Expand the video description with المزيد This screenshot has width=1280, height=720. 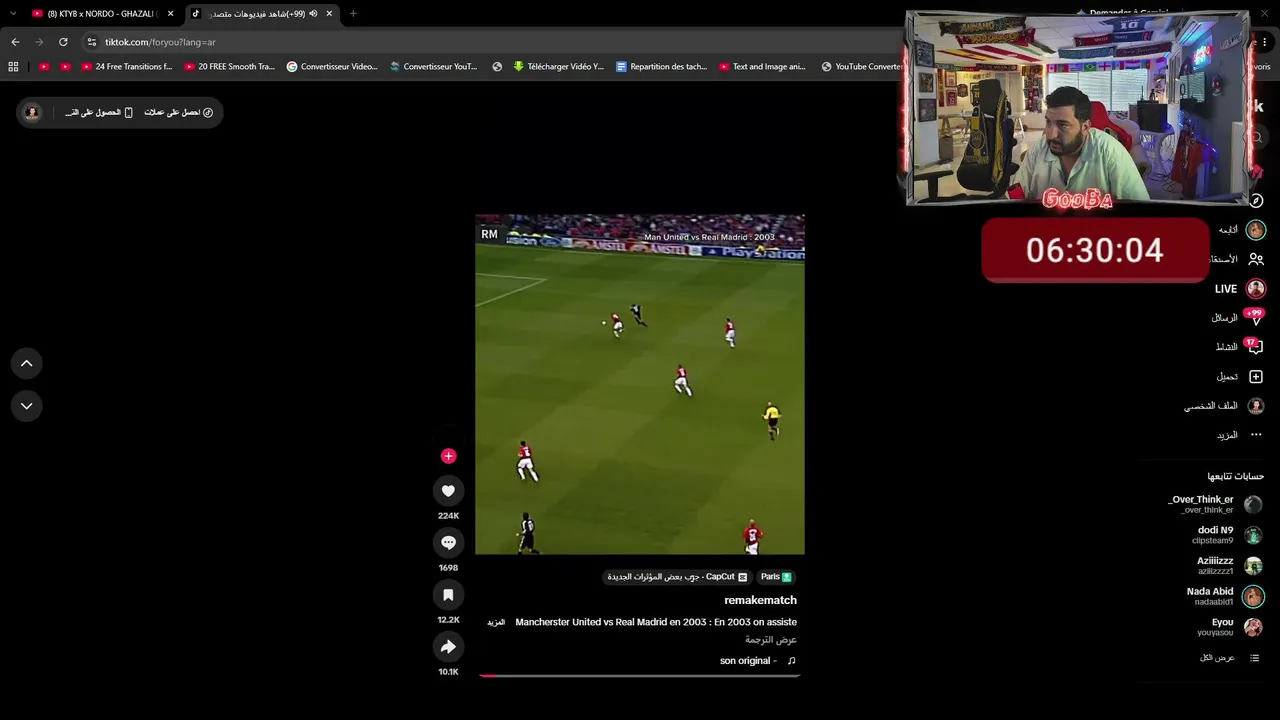click(496, 623)
